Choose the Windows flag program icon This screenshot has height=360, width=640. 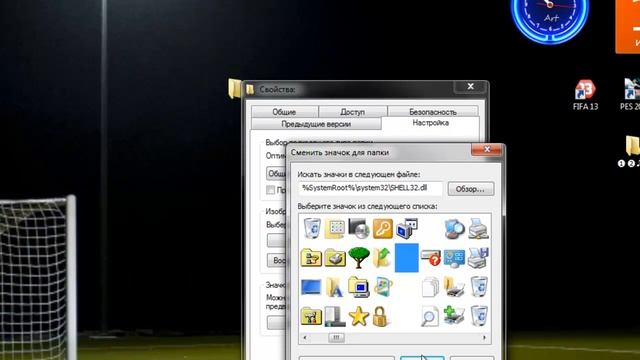(382, 287)
